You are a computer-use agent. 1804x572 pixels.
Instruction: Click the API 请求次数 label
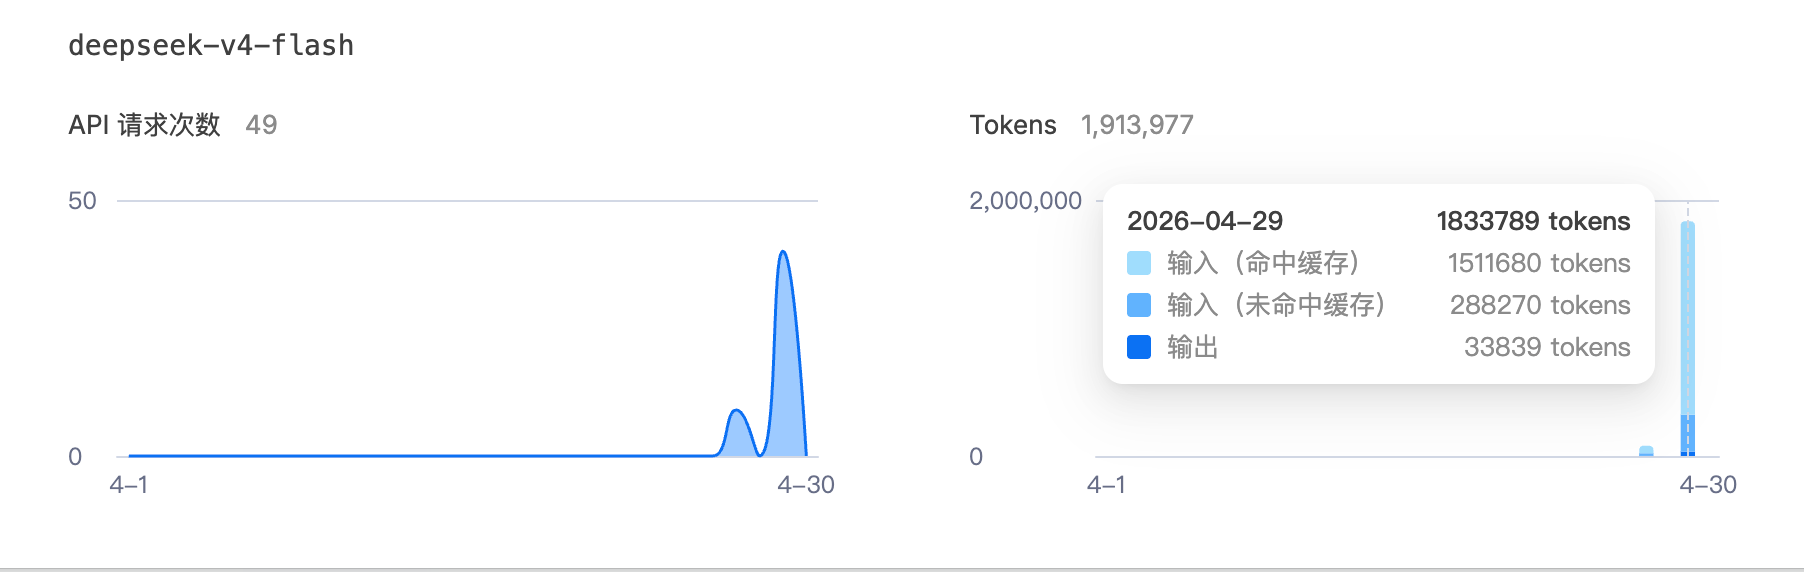click(x=144, y=125)
